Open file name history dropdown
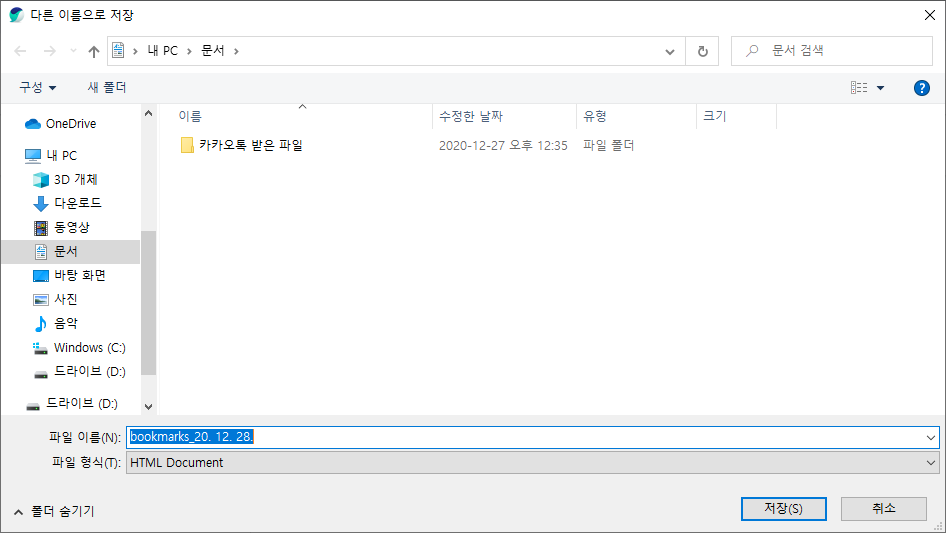This screenshot has height=533, width=946. coord(930,438)
